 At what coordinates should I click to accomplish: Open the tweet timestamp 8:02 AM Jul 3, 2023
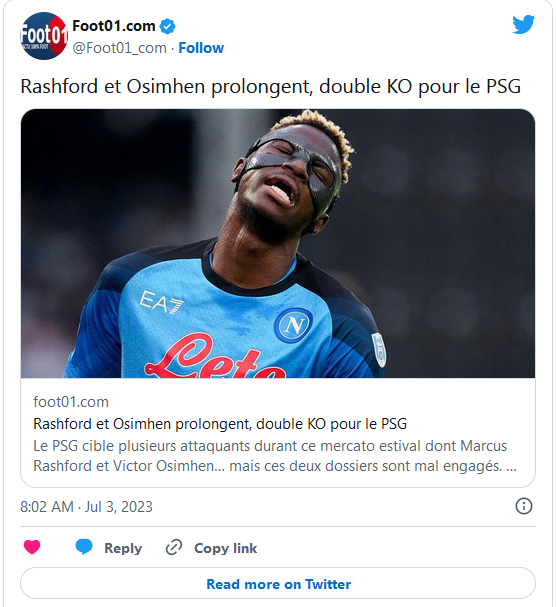click(x=86, y=507)
